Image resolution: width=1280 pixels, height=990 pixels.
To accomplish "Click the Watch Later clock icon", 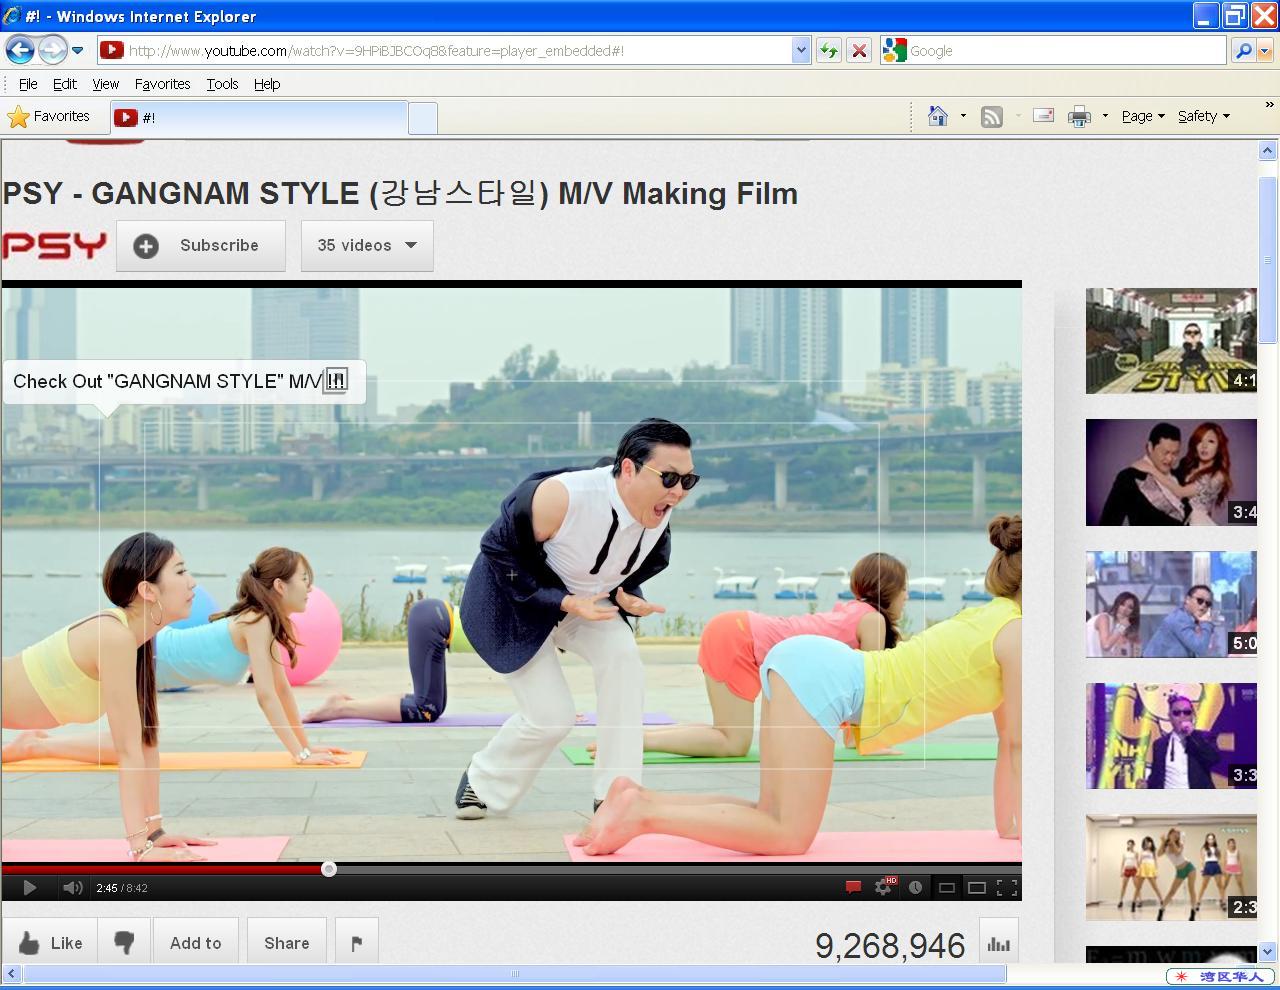I will click(x=915, y=887).
